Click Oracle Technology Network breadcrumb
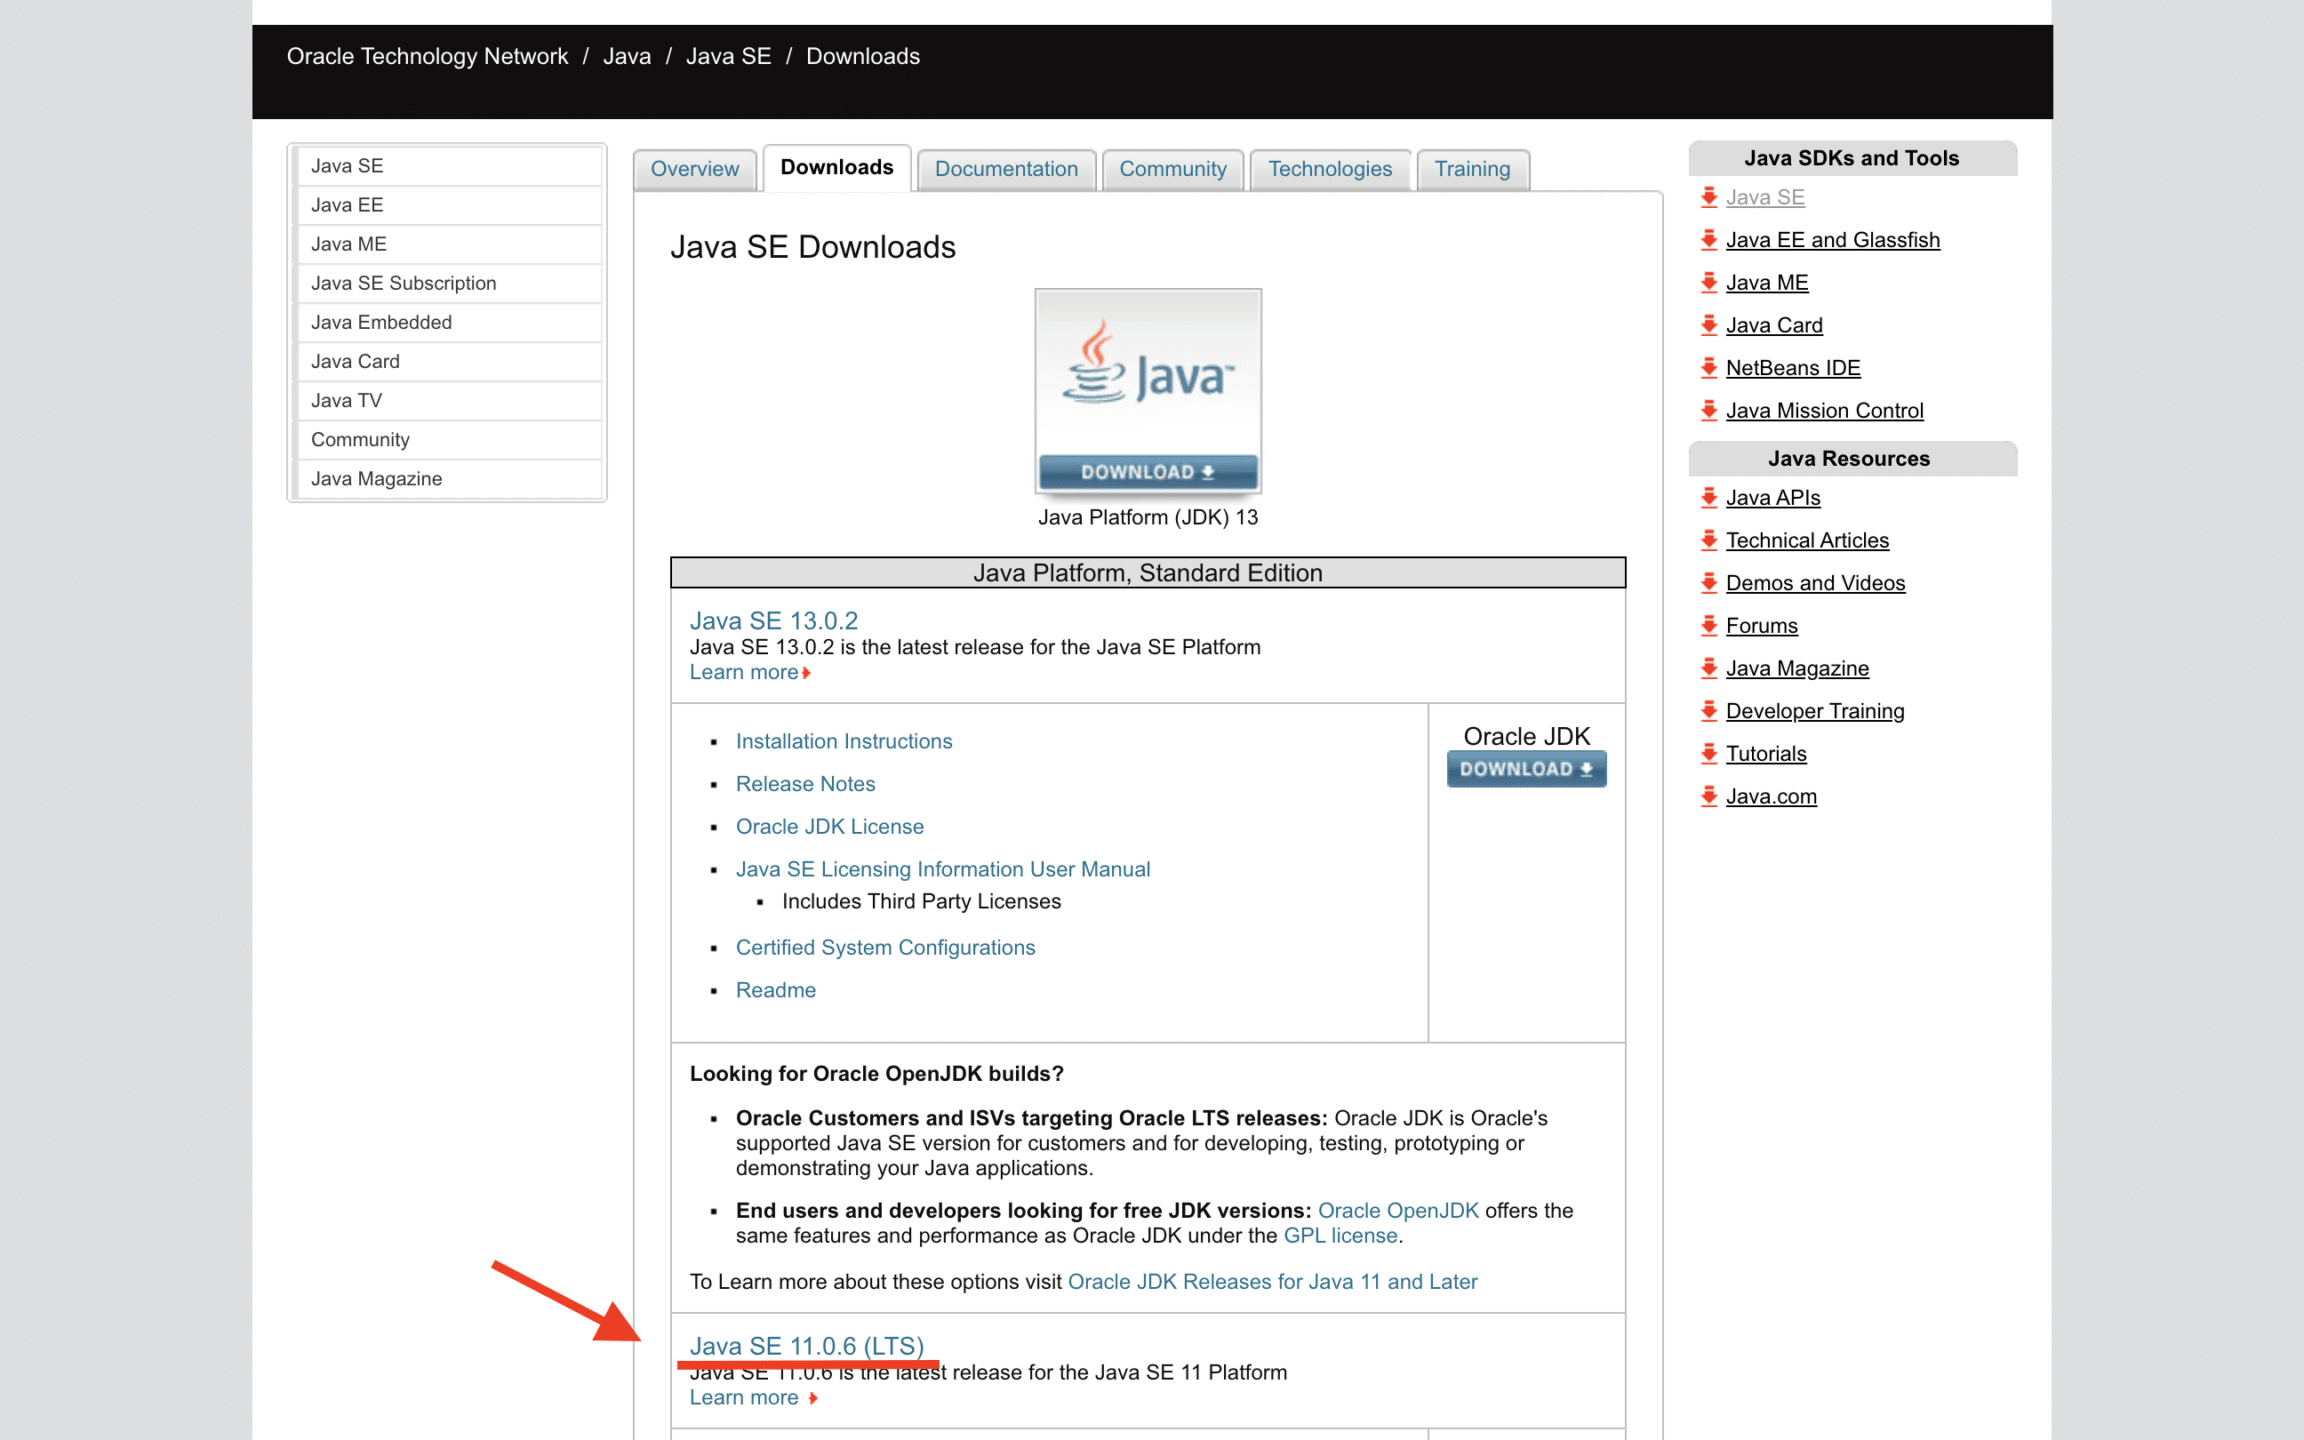The width and height of the screenshot is (2304, 1440). pos(427,56)
